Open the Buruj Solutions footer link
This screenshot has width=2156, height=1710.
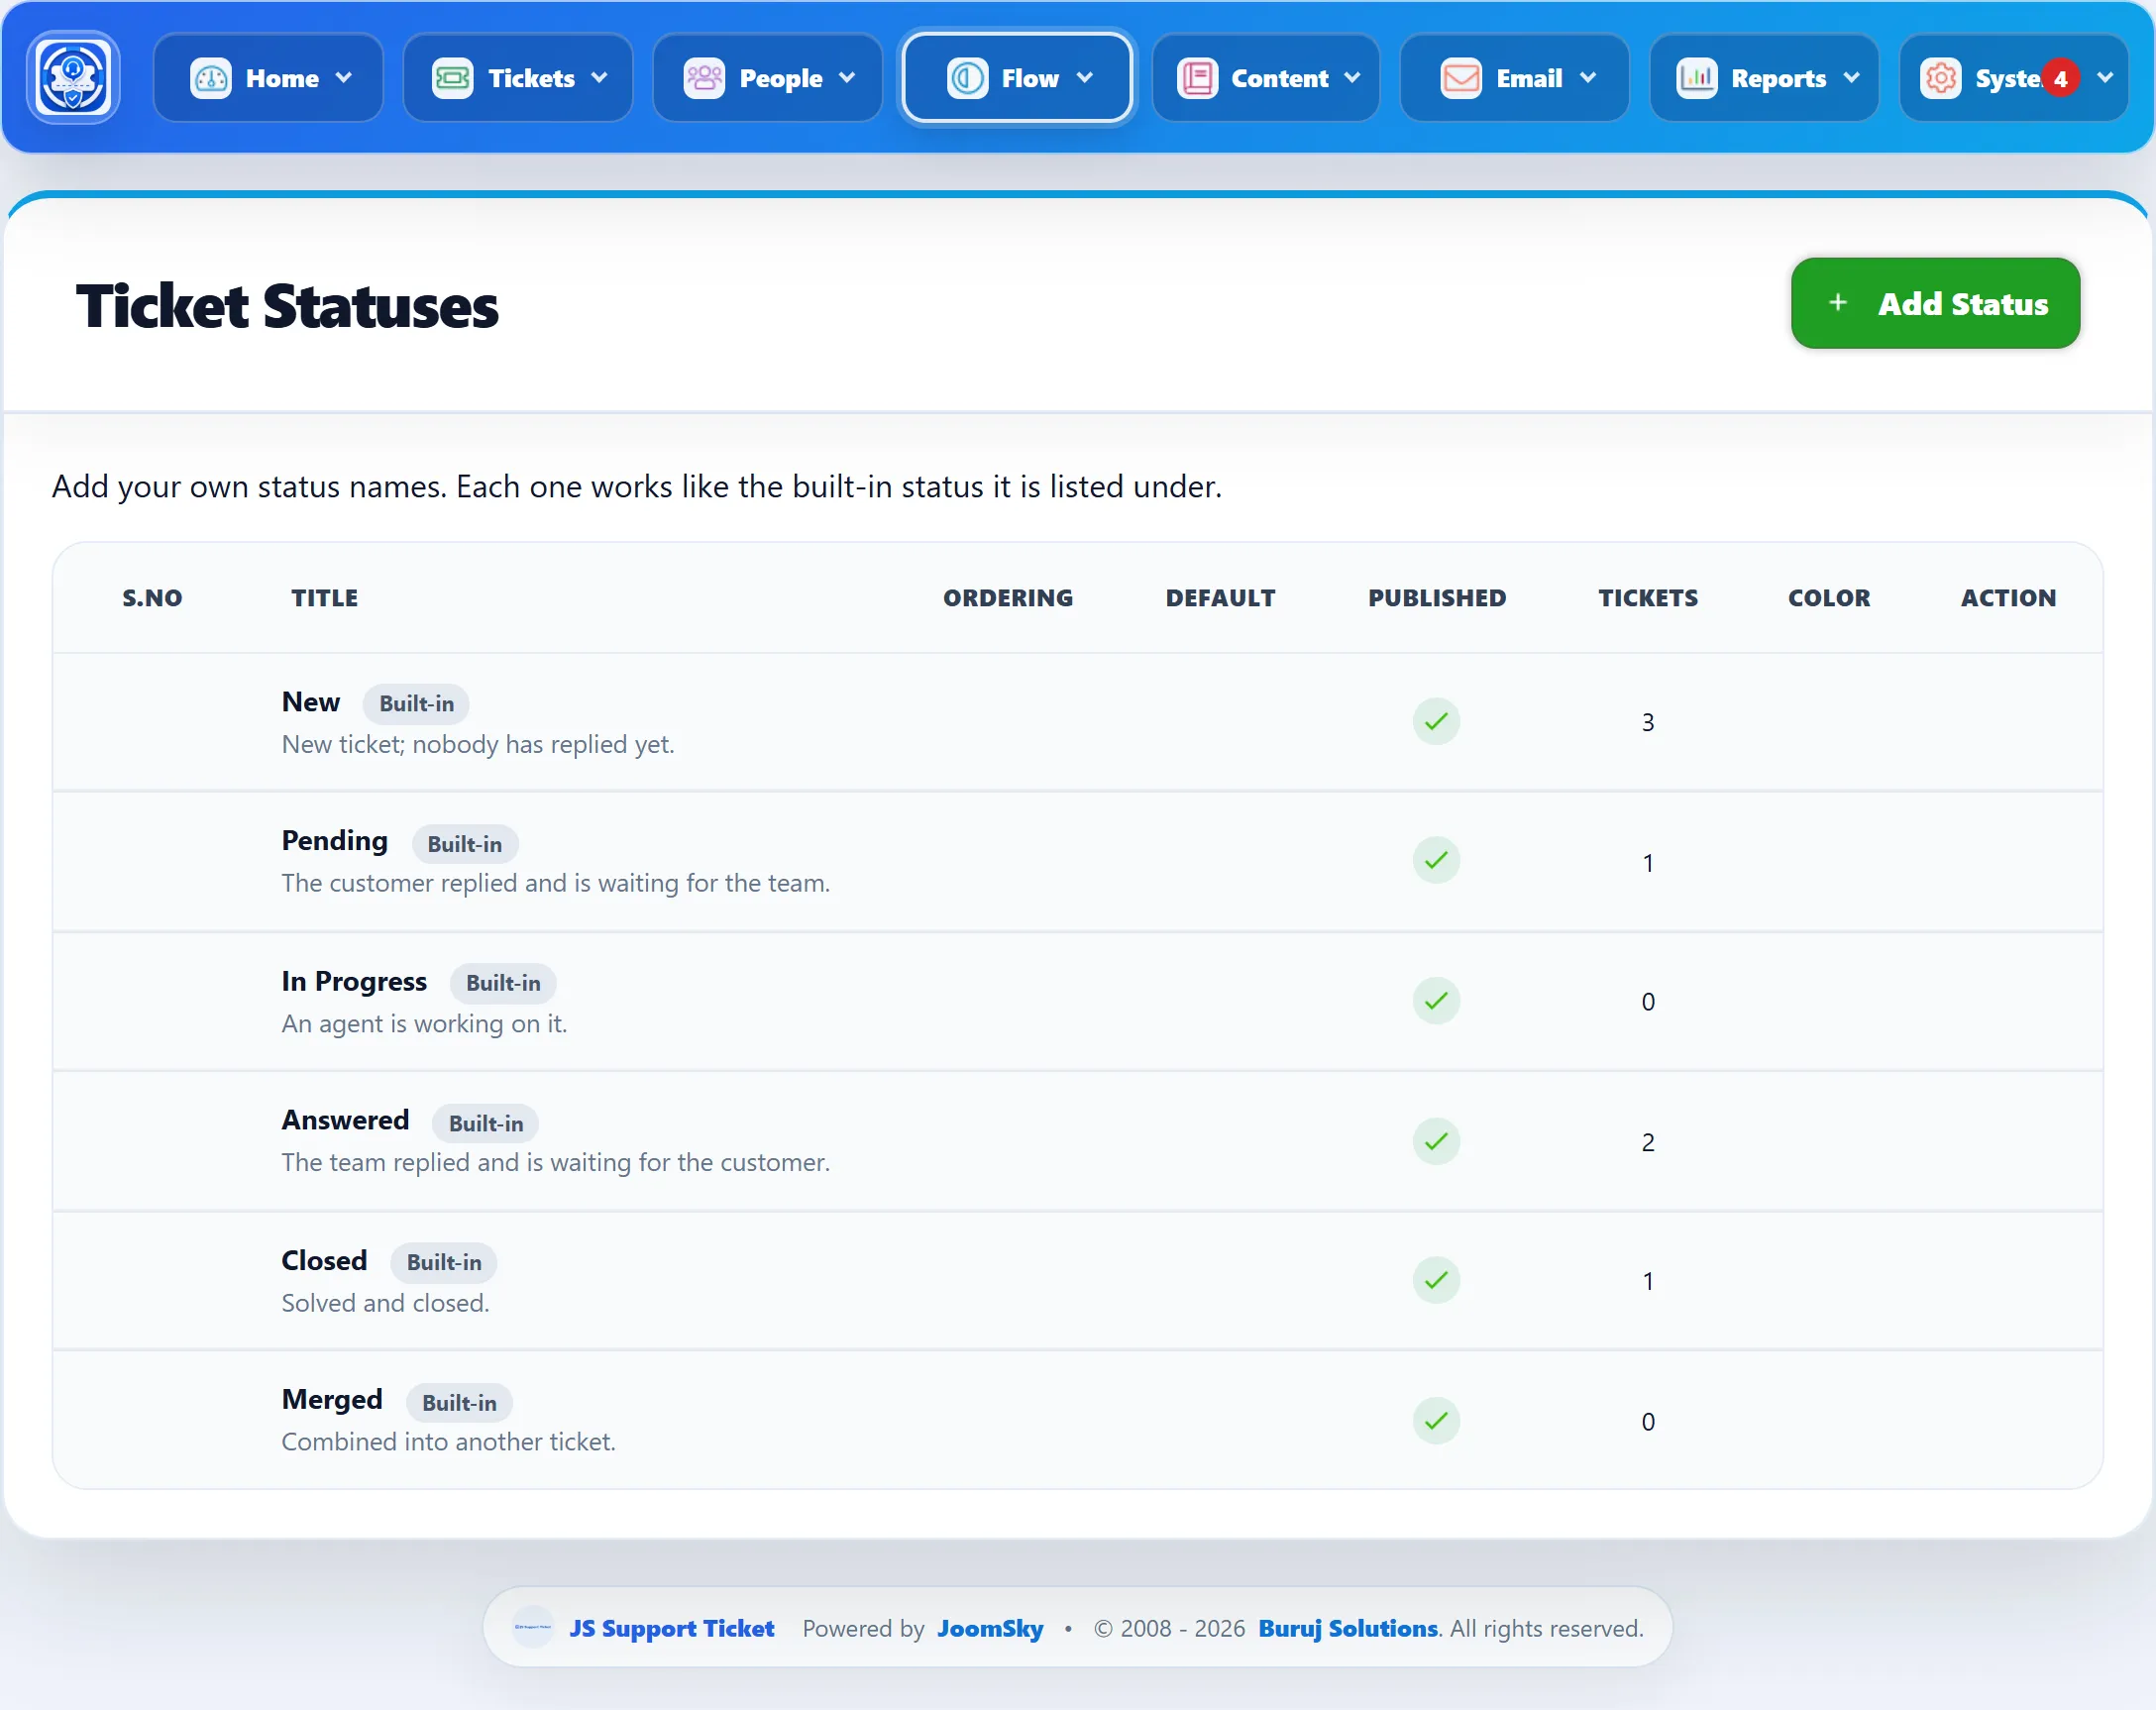click(x=1348, y=1628)
